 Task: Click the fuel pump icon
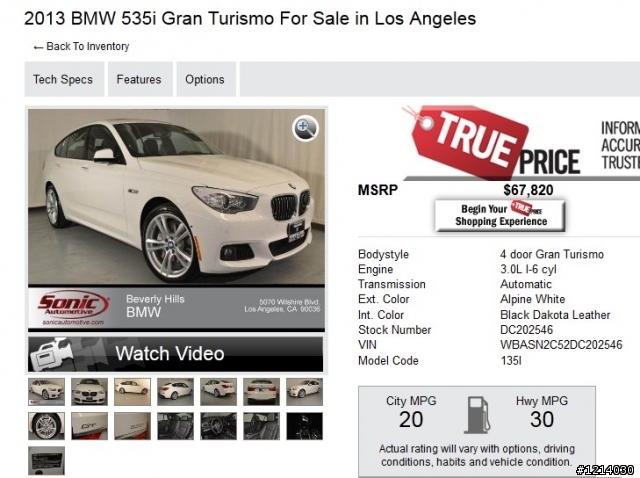(477, 415)
